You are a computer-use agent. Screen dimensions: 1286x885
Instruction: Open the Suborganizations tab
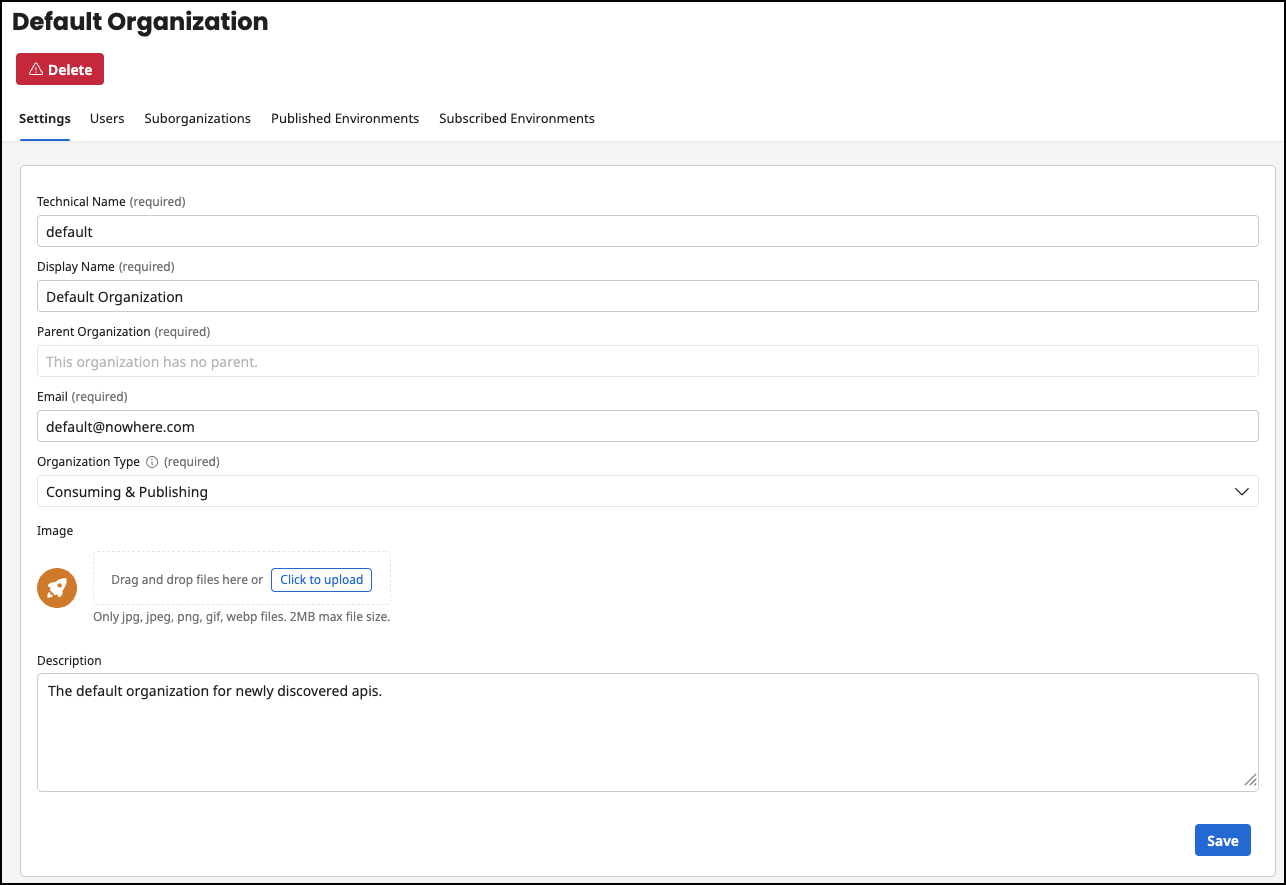197,118
